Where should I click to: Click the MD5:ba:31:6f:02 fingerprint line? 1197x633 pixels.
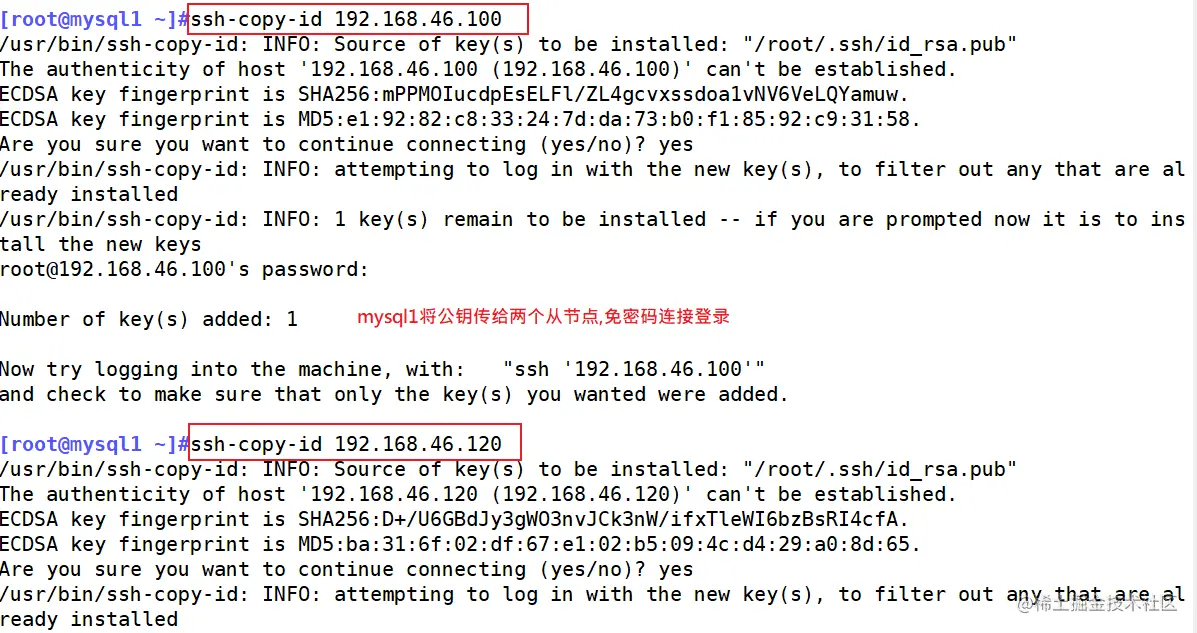pyautogui.click(x=460, y=544)
